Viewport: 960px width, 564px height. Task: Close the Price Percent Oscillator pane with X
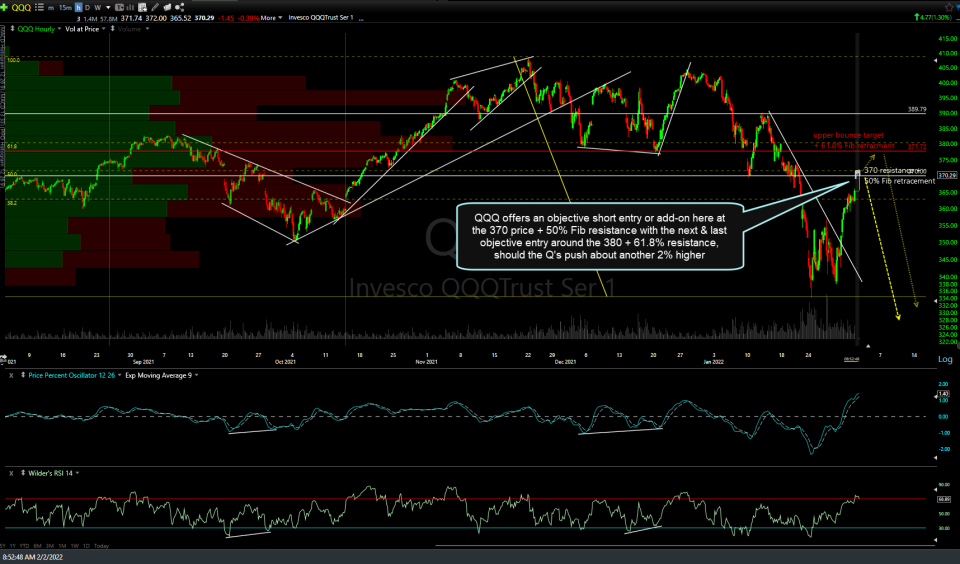click(11, 375)
